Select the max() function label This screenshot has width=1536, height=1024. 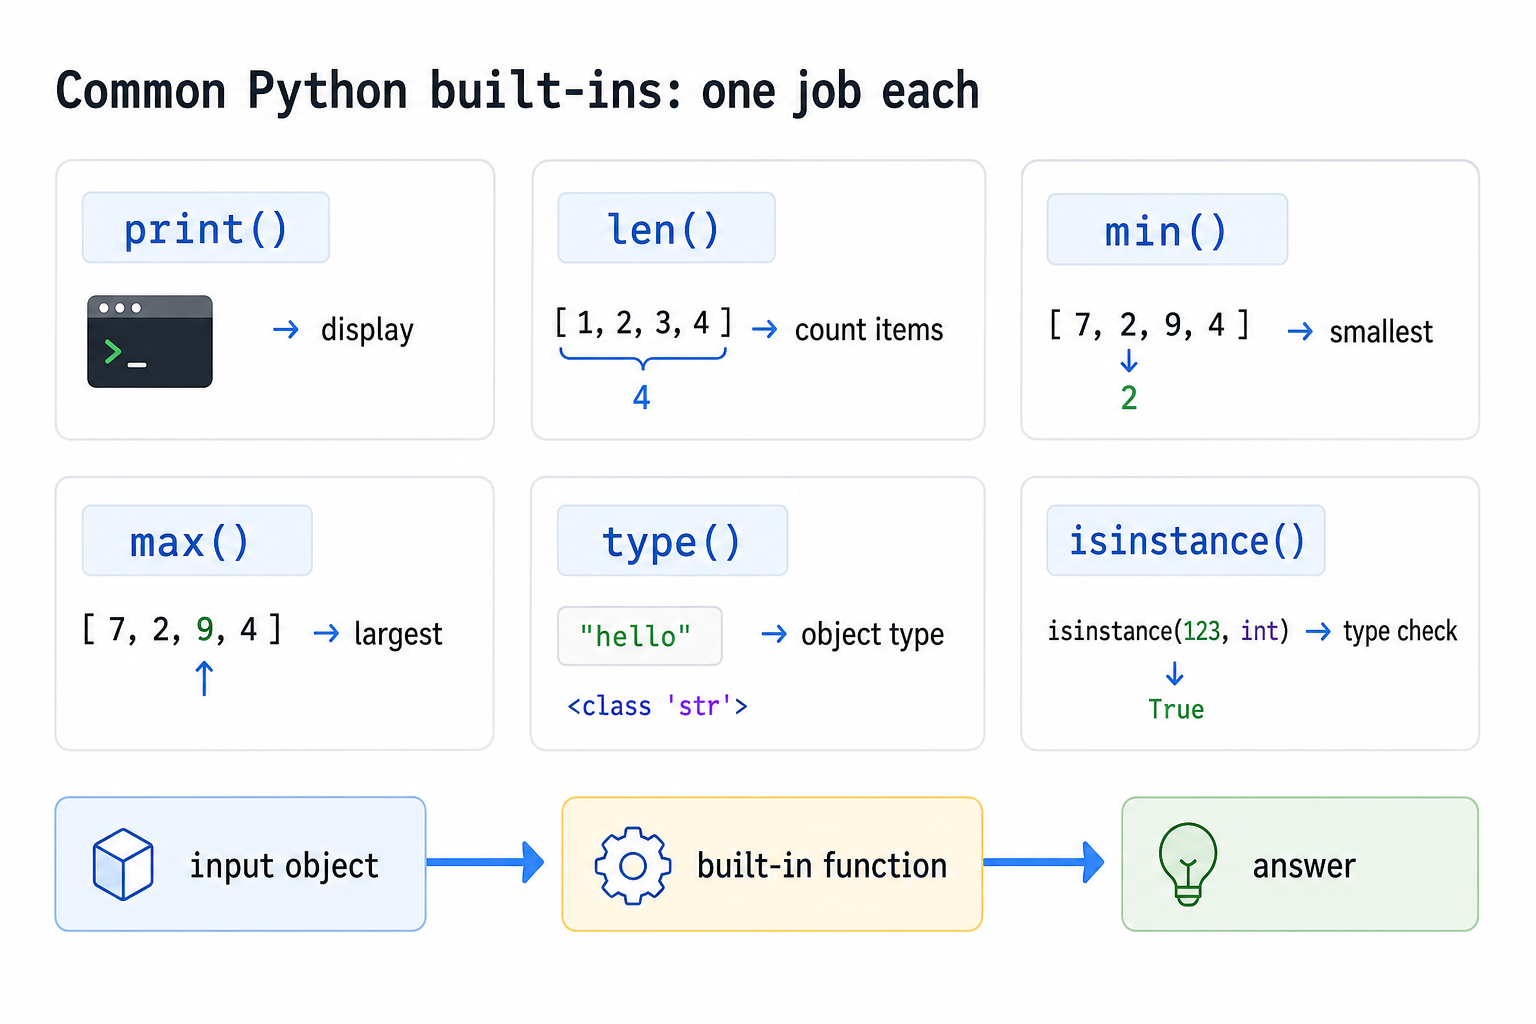(x=197, y=541)
